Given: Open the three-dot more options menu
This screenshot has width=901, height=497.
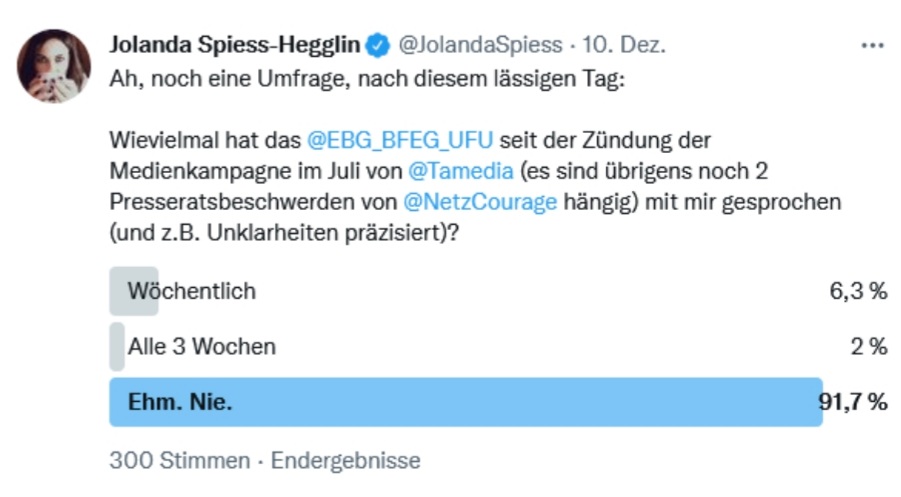Looking at the screenshot, I should tap(872, 45).
